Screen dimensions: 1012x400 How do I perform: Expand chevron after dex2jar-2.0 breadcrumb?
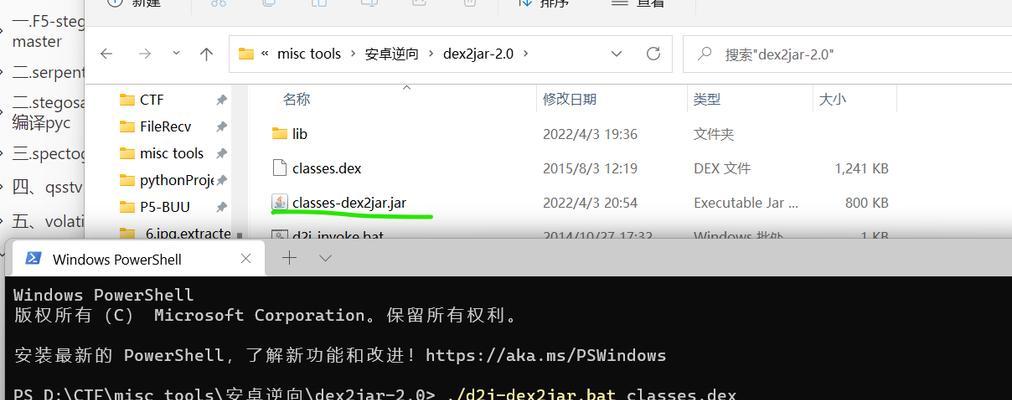click(x=525, y=54)
